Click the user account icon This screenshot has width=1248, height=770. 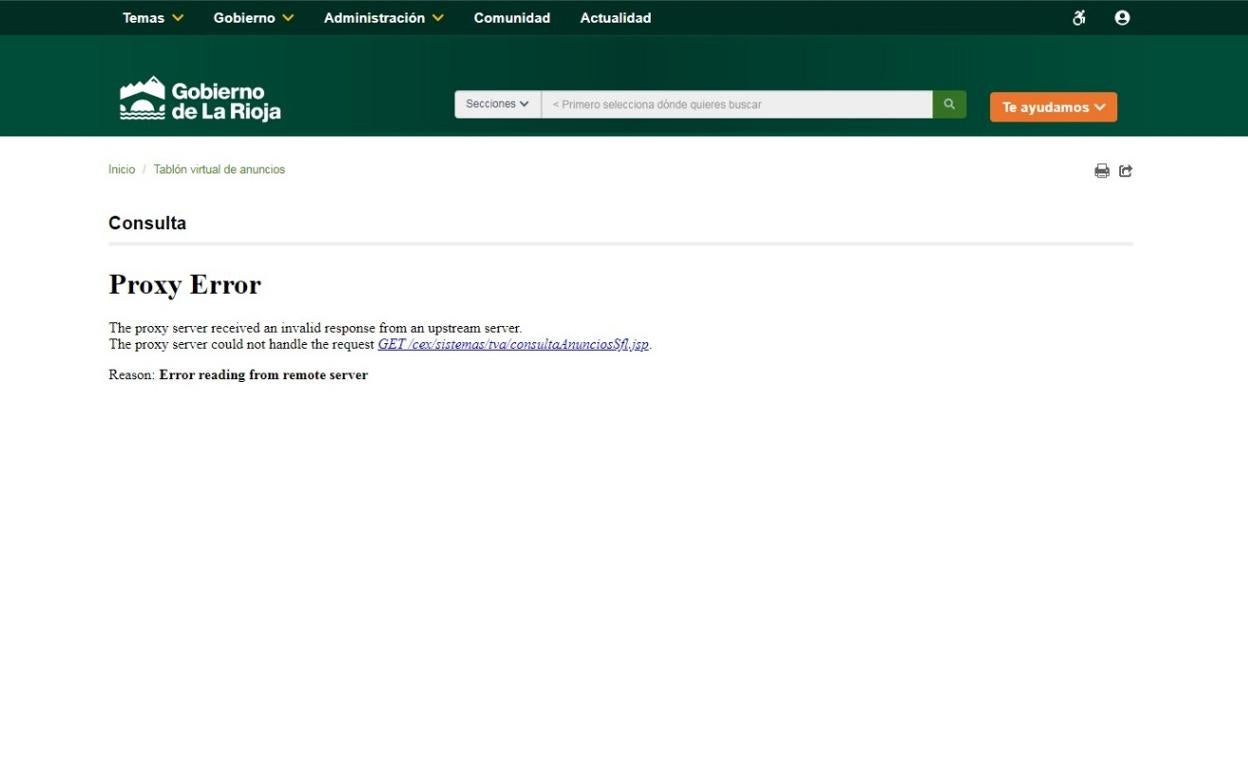coord(1122,18)
